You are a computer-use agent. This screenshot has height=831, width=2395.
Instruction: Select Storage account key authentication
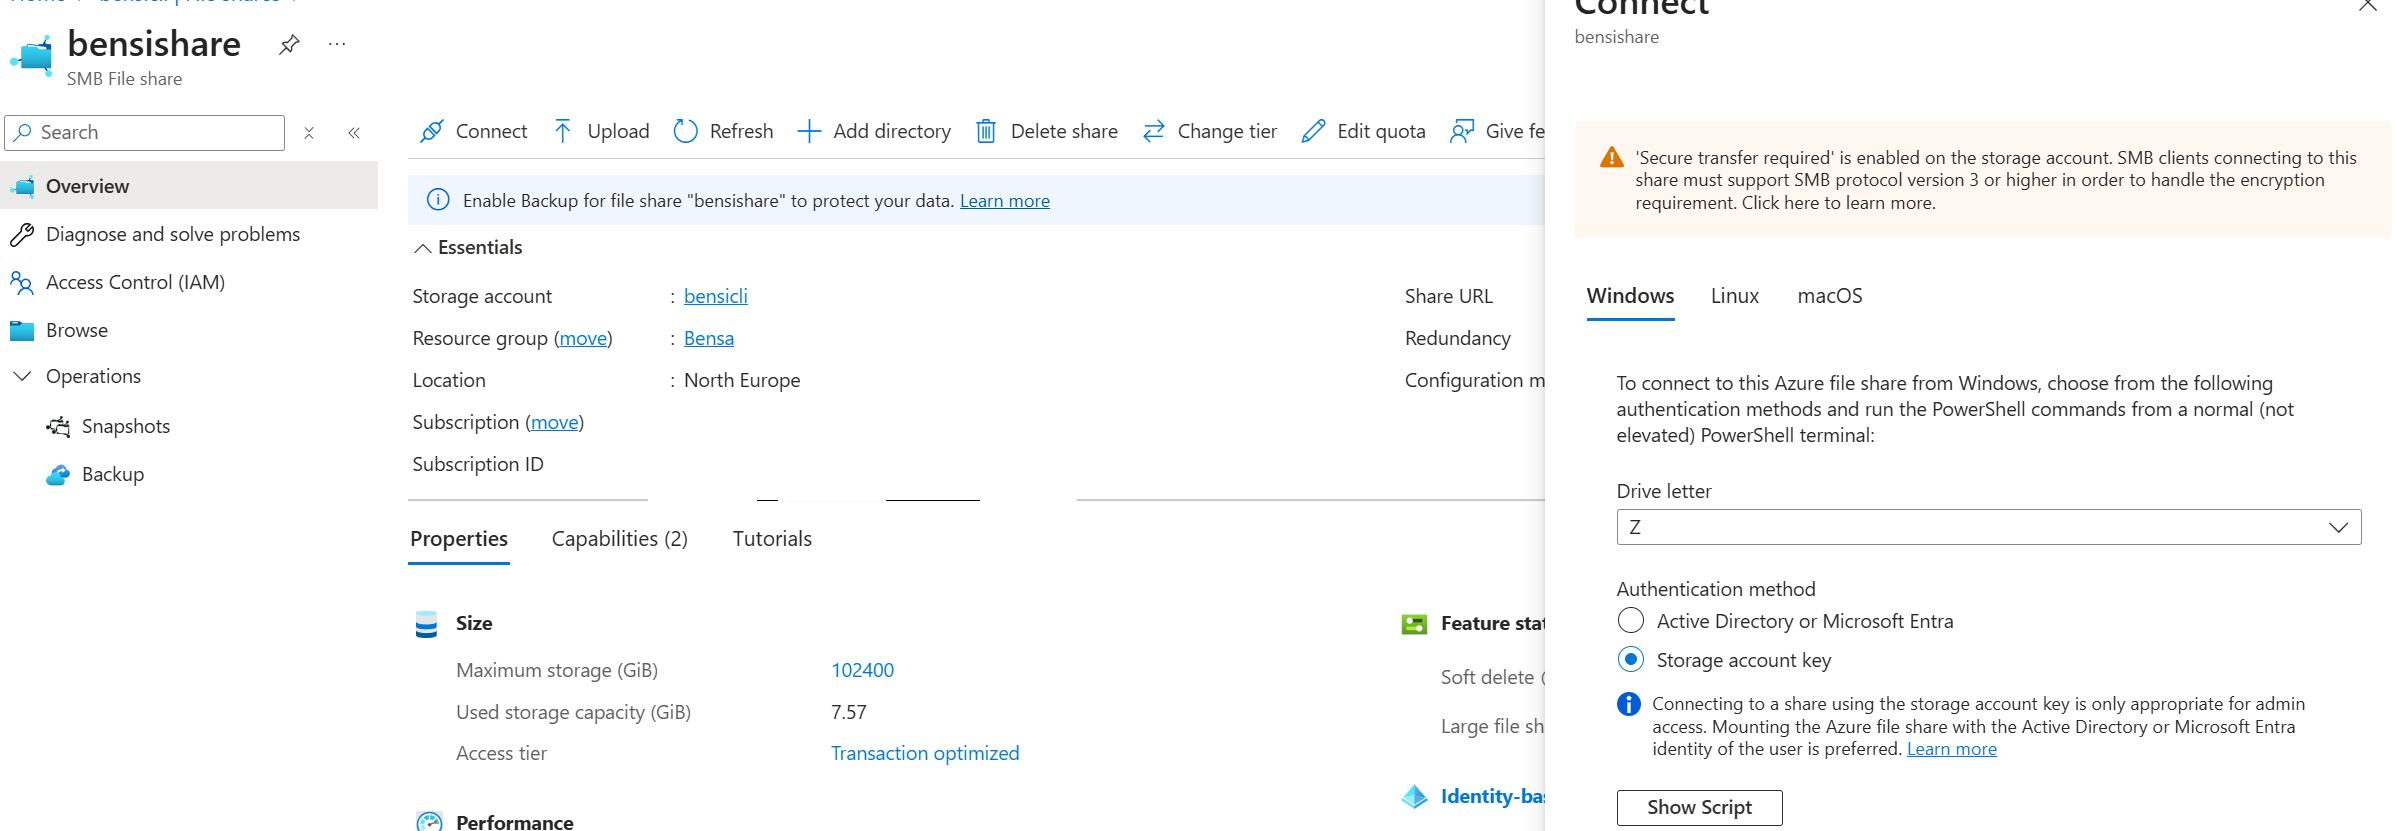pyautogui.click(x=1631, y=660)
